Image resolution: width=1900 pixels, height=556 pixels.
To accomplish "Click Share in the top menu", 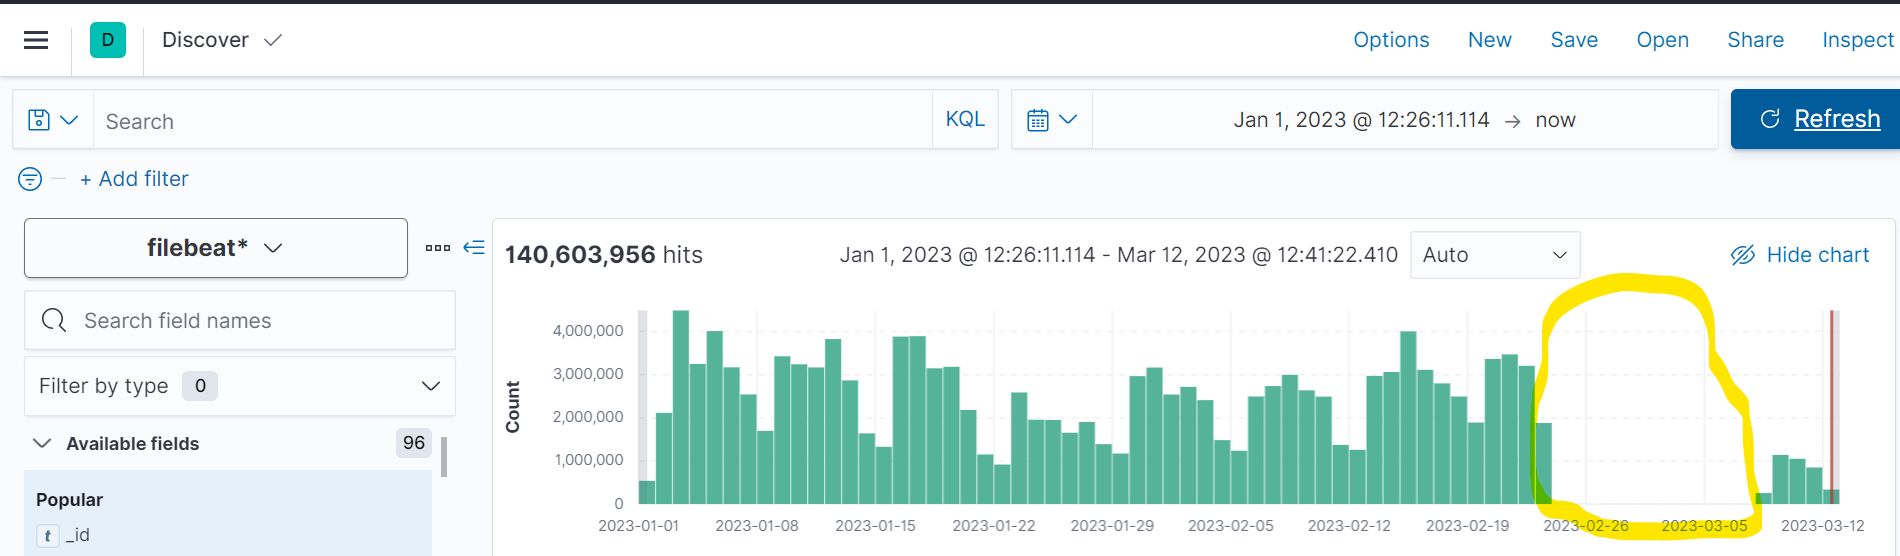I will [x=1755, y=40].
